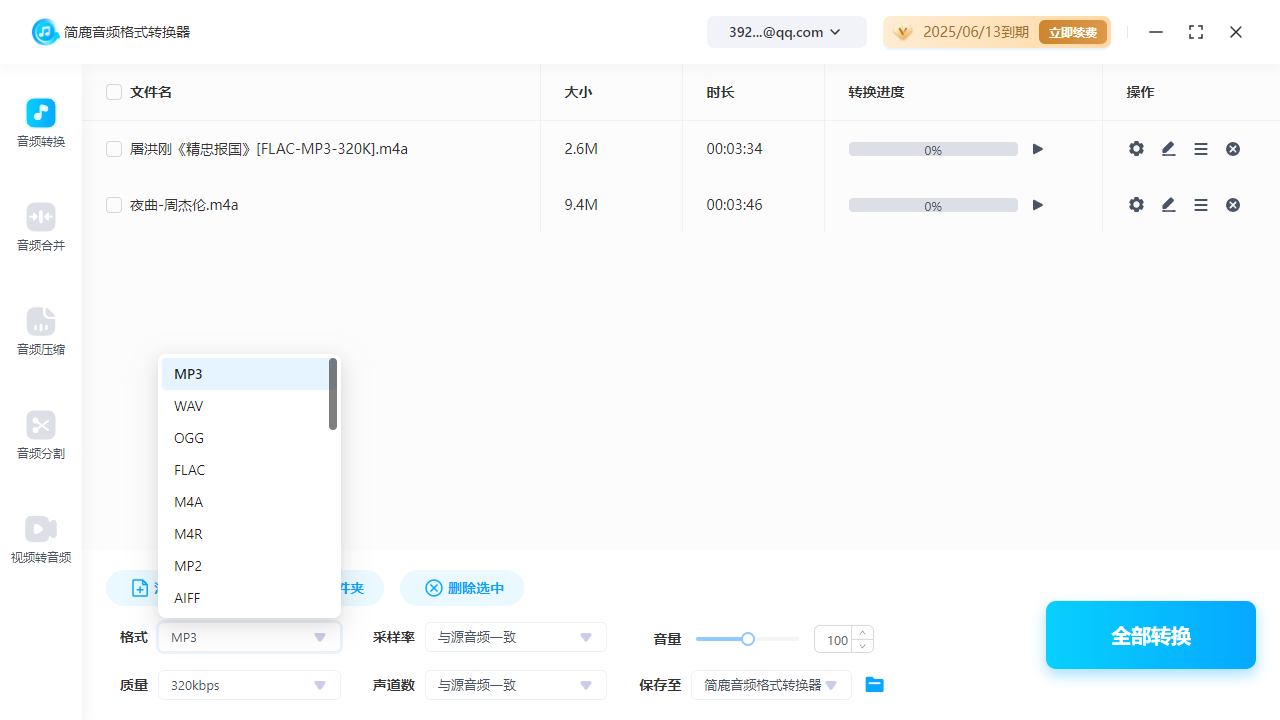
Task: Adjust the 音量 volume slider handle
Action: click(x=747, y=638)
